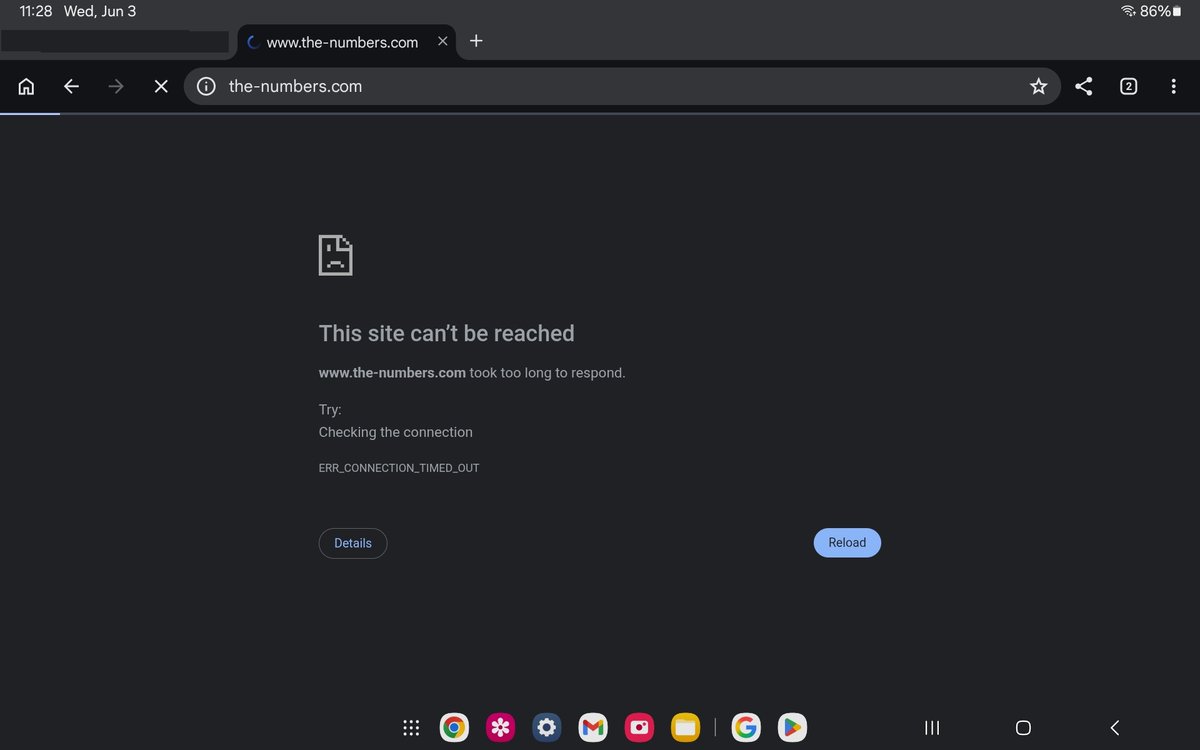Tap the sad page error icon
This screenshot has width=1200, height=750.
pyautogui.click(x=335, y=255)
